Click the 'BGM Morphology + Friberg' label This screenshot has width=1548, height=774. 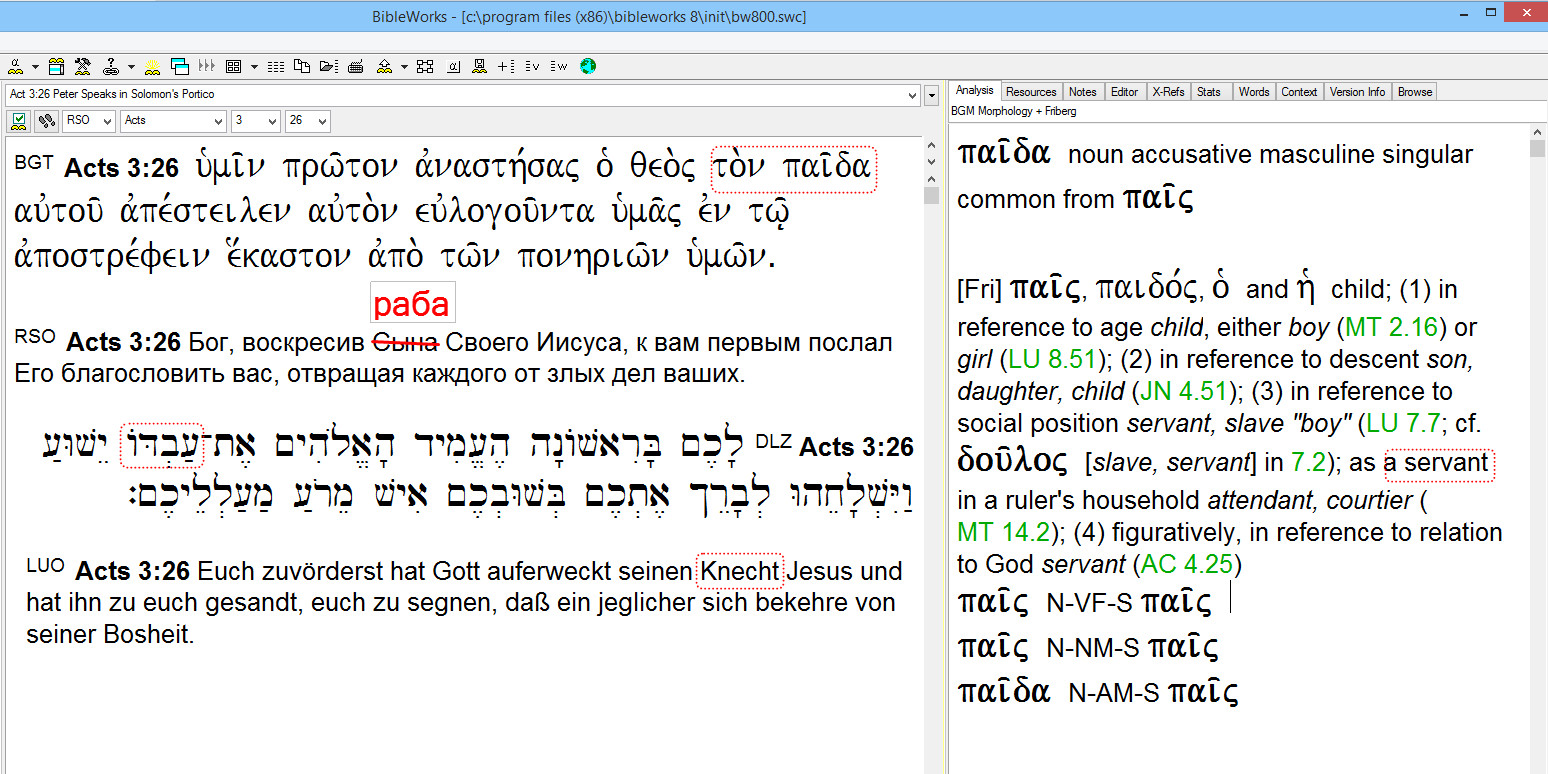click(1013, 111)
